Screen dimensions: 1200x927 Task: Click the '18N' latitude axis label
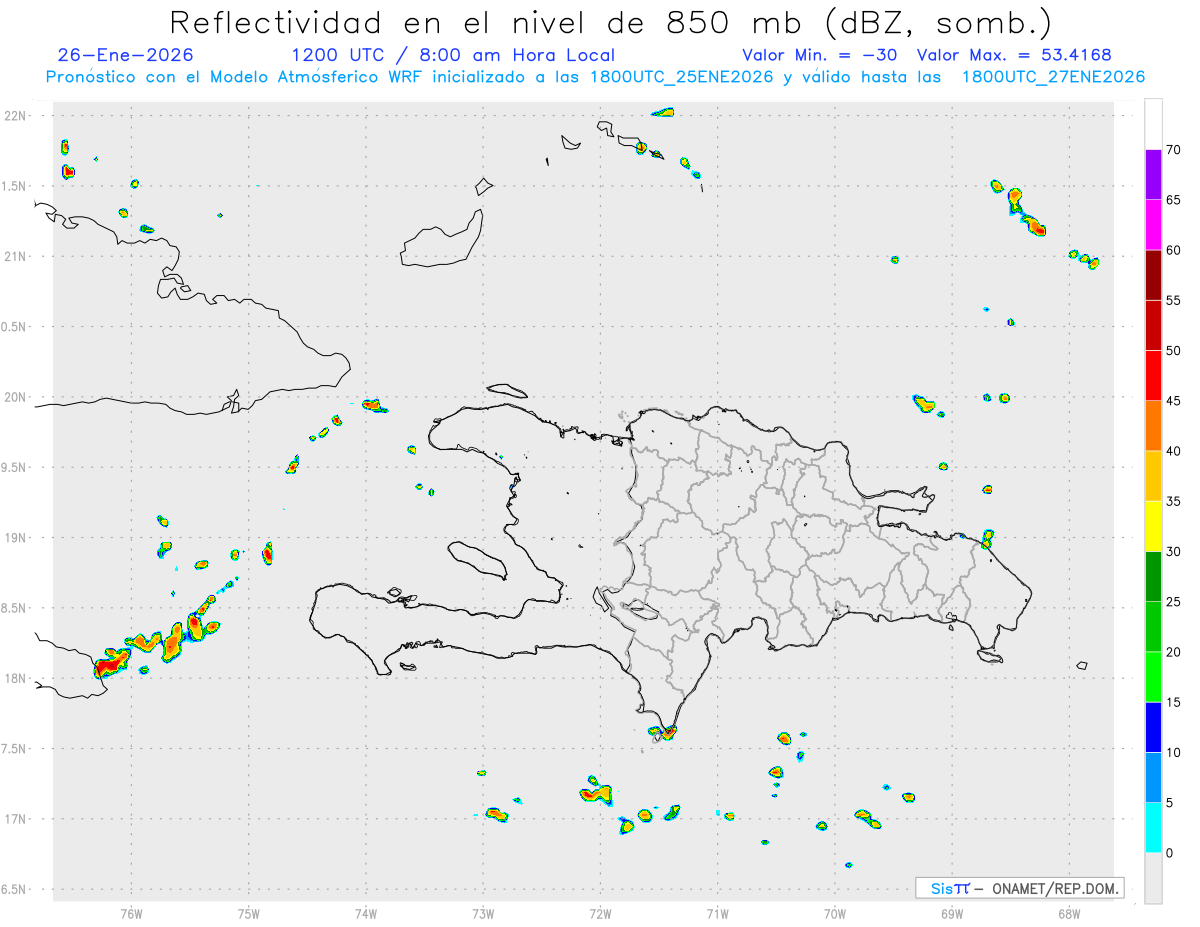coord(16,679)
